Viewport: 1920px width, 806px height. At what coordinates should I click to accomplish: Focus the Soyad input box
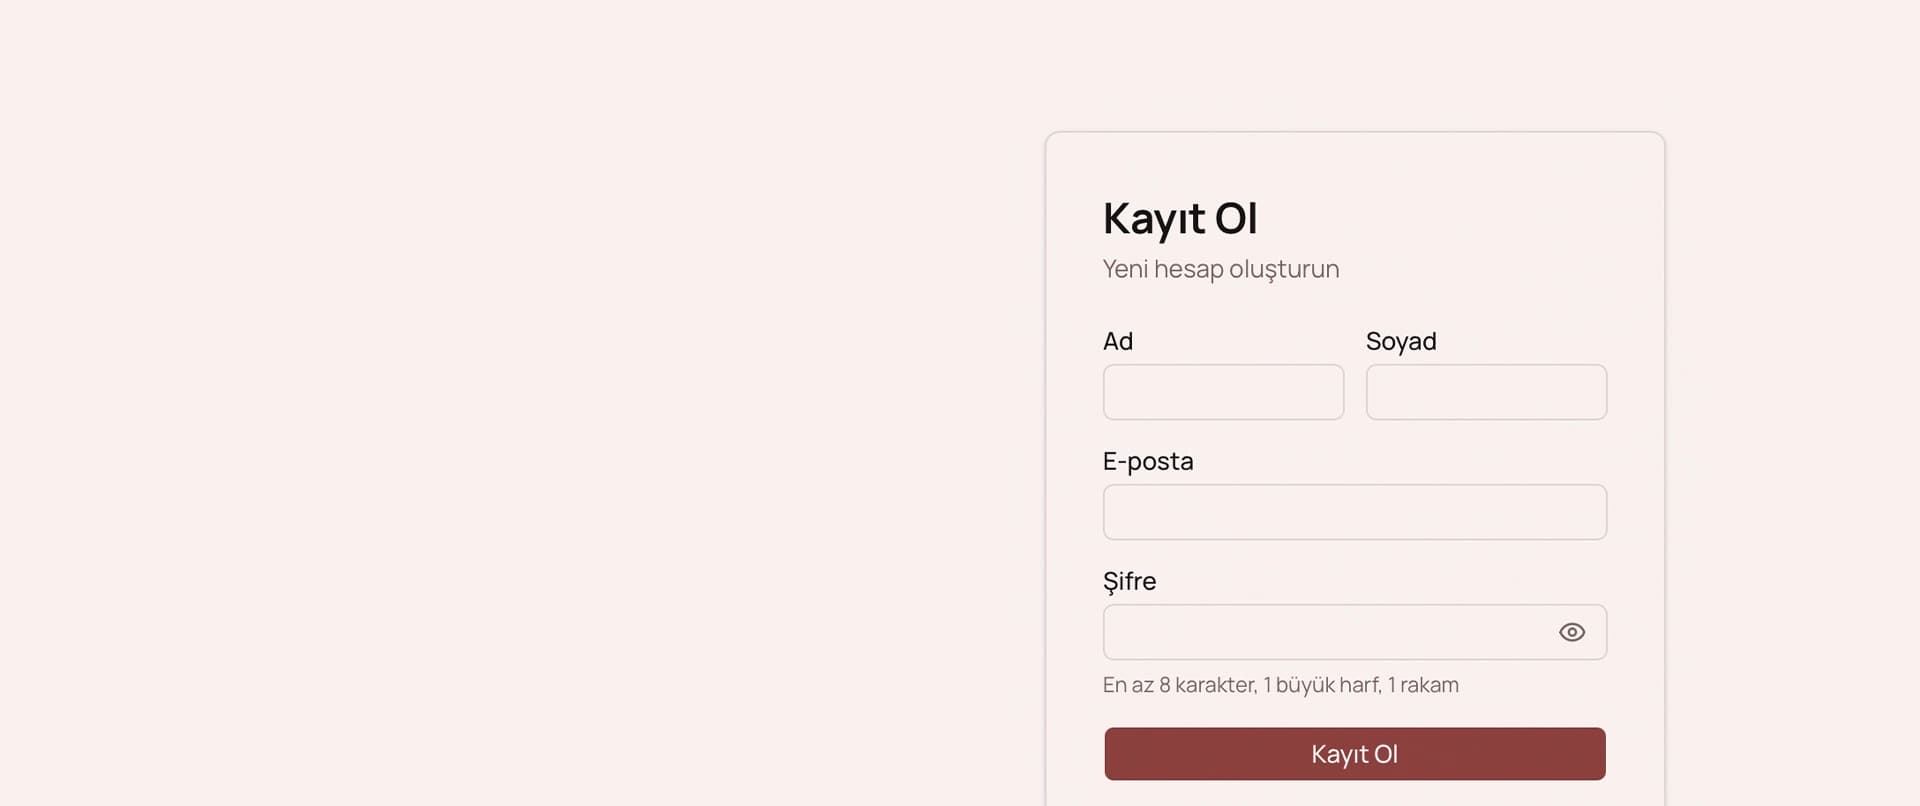pyautogui.click(x=1485, y=392)
